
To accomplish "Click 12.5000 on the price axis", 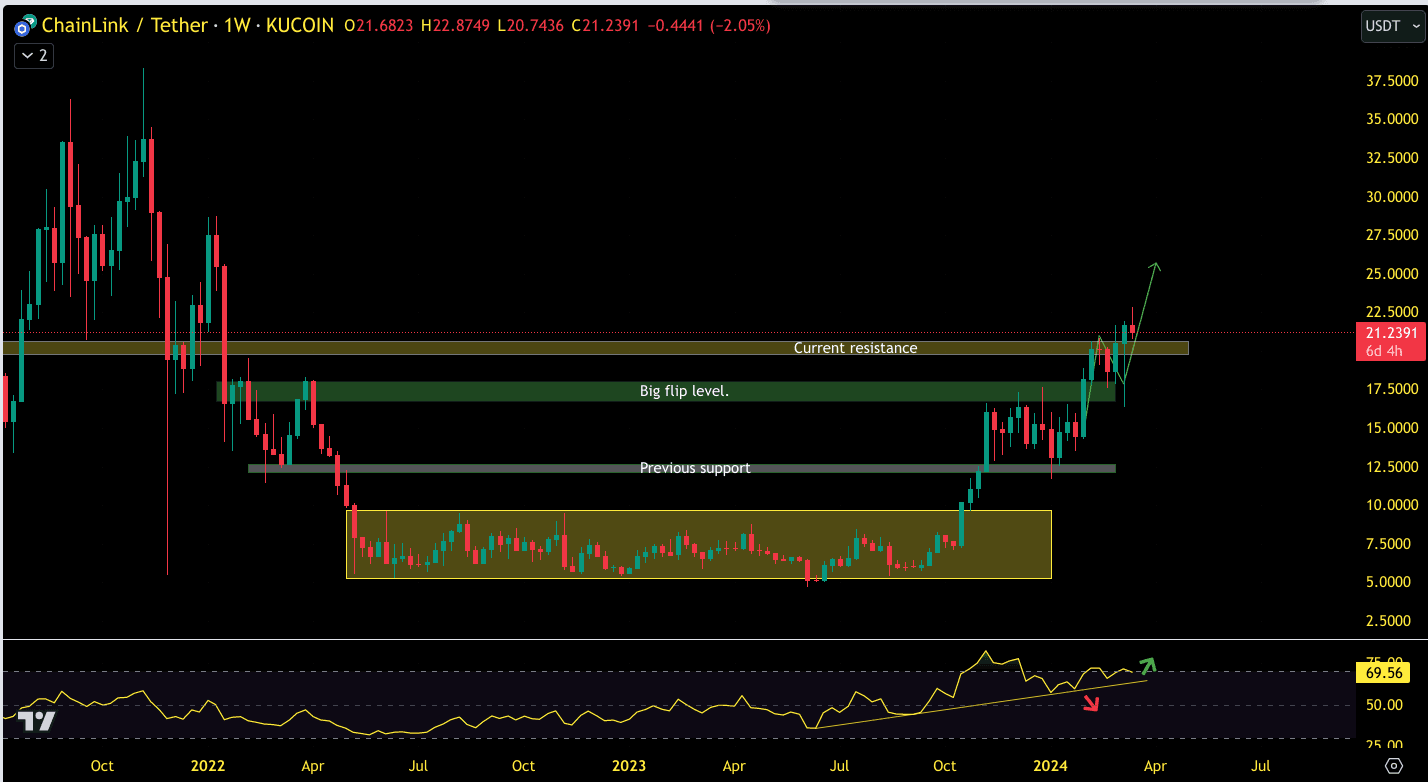I will pos(1393,466).
